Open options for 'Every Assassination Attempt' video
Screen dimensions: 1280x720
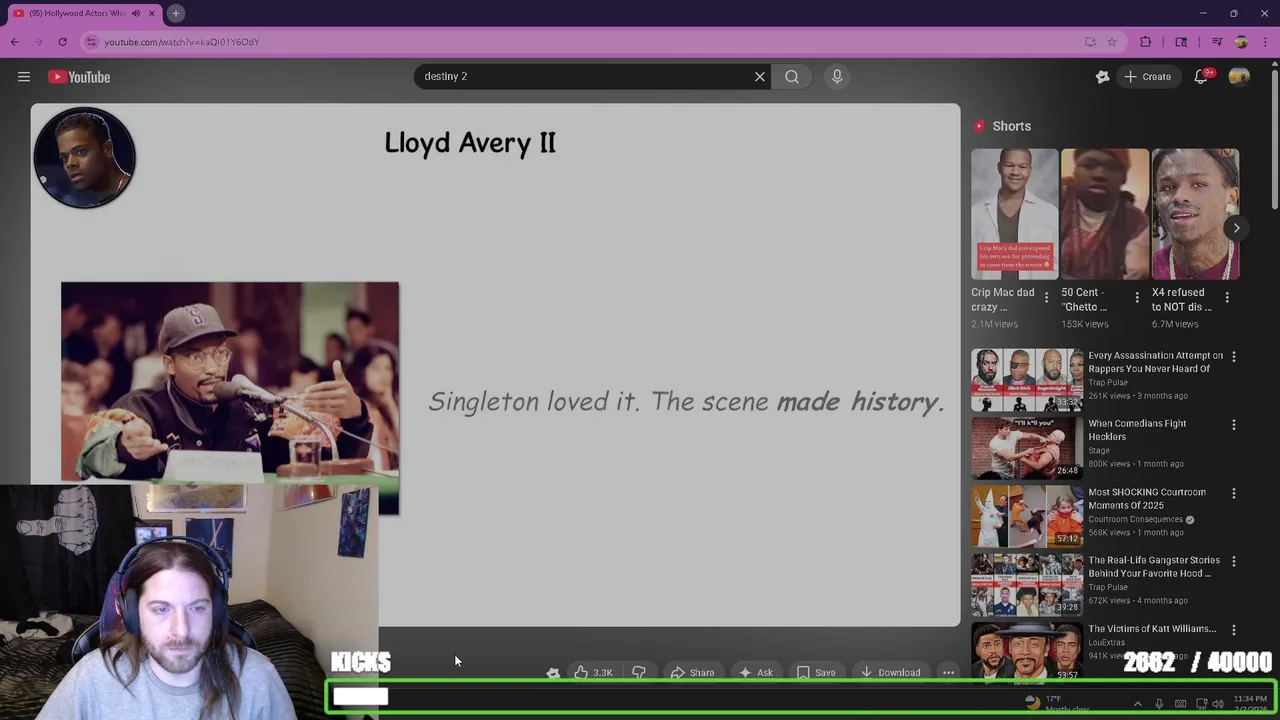[x=1234, y=357]
